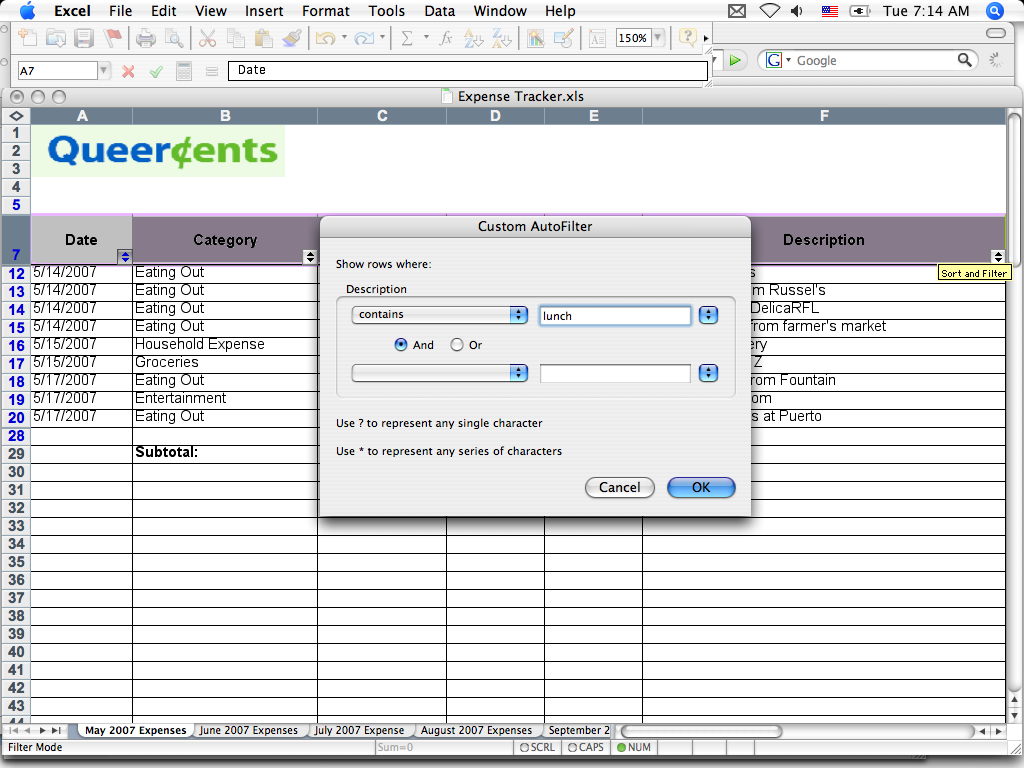Open the Chart Wizard icon
Viewport: 1024px width, 768px height.
(535, 39)
